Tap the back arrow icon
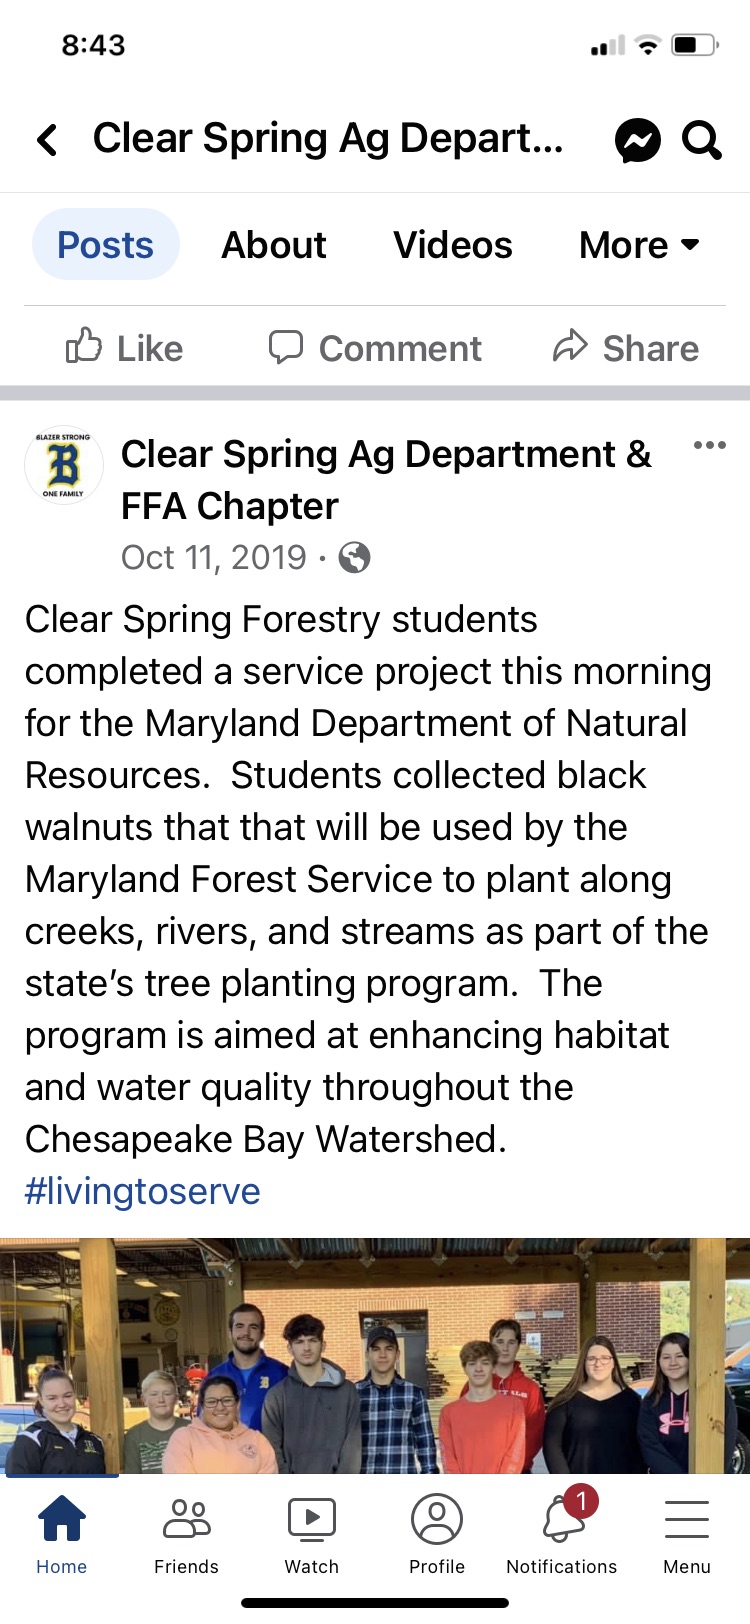The width and height of the screenshot is (750, 1624). pyautogui.click(x=47, y=140)
